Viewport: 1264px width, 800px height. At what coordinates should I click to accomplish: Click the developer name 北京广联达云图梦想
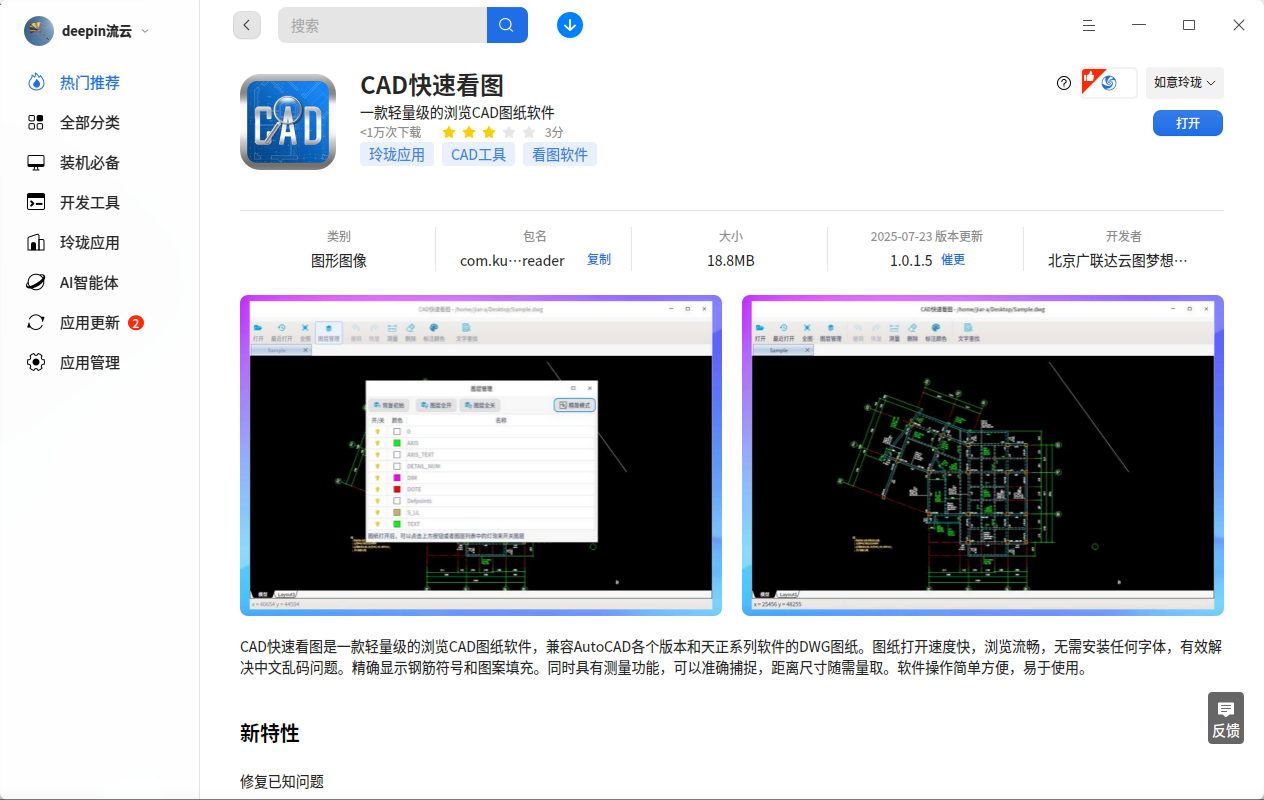[x=1118, y=260]
